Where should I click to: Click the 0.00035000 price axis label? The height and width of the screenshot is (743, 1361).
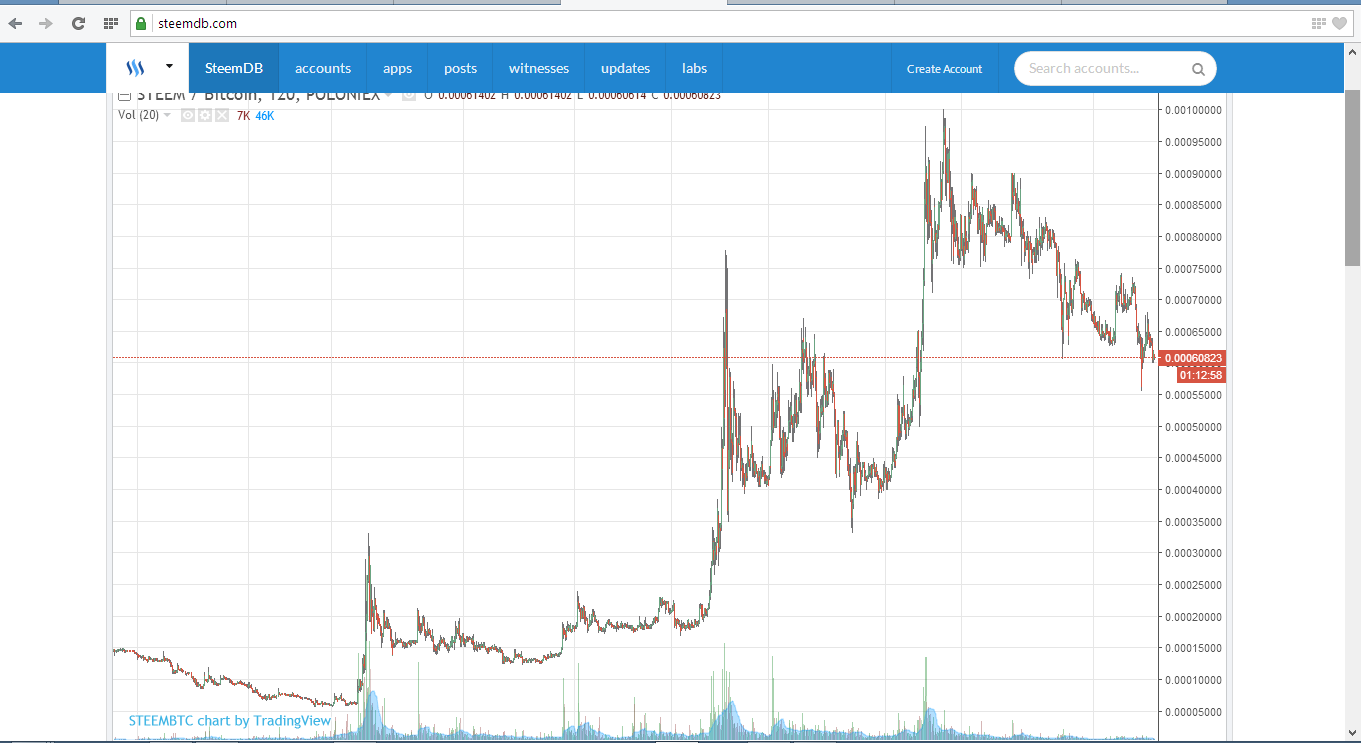click(1194, 522)
